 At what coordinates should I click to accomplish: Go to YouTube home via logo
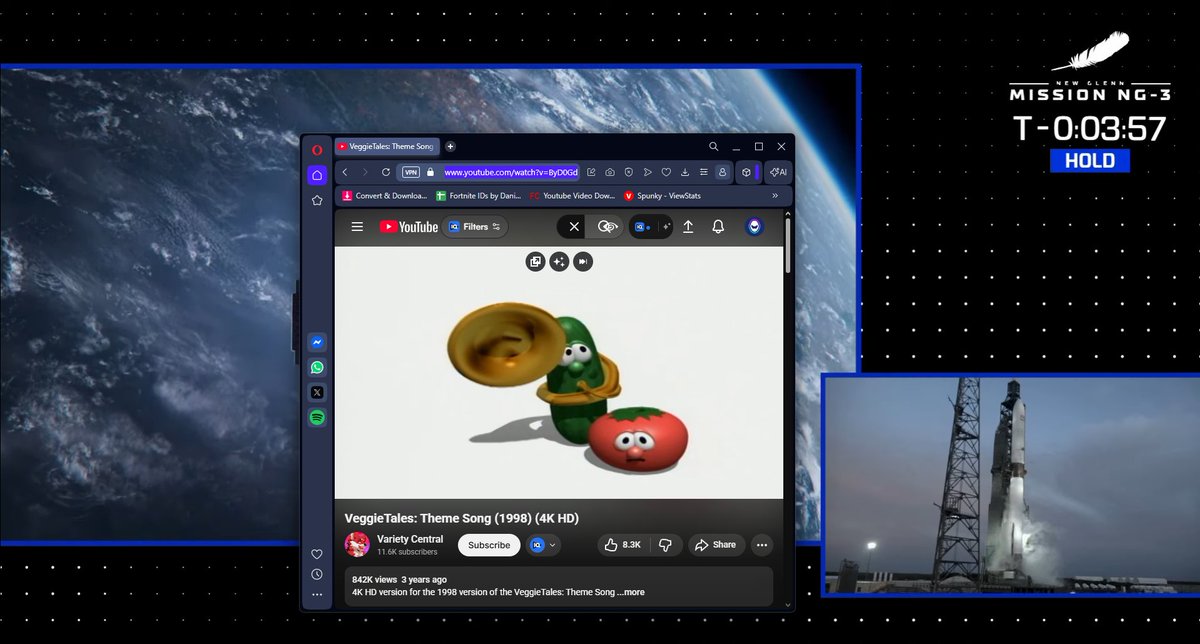click(408, 227)
